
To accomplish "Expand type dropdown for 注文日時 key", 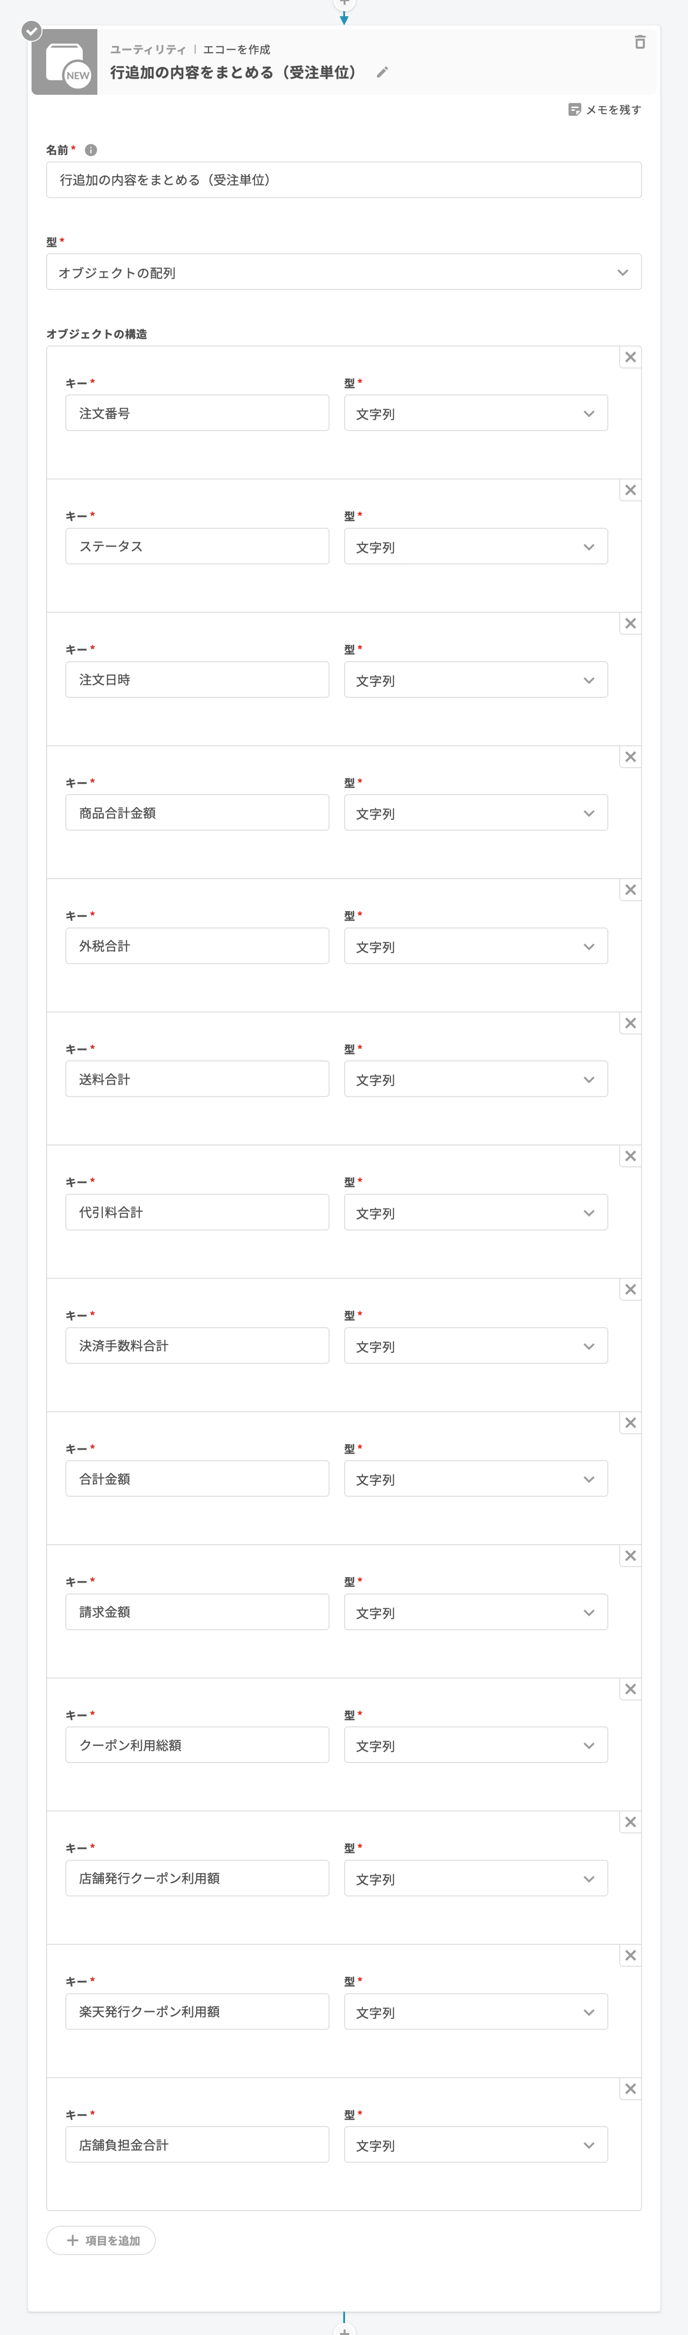I will pyautogui.click(x=475, y=680).
